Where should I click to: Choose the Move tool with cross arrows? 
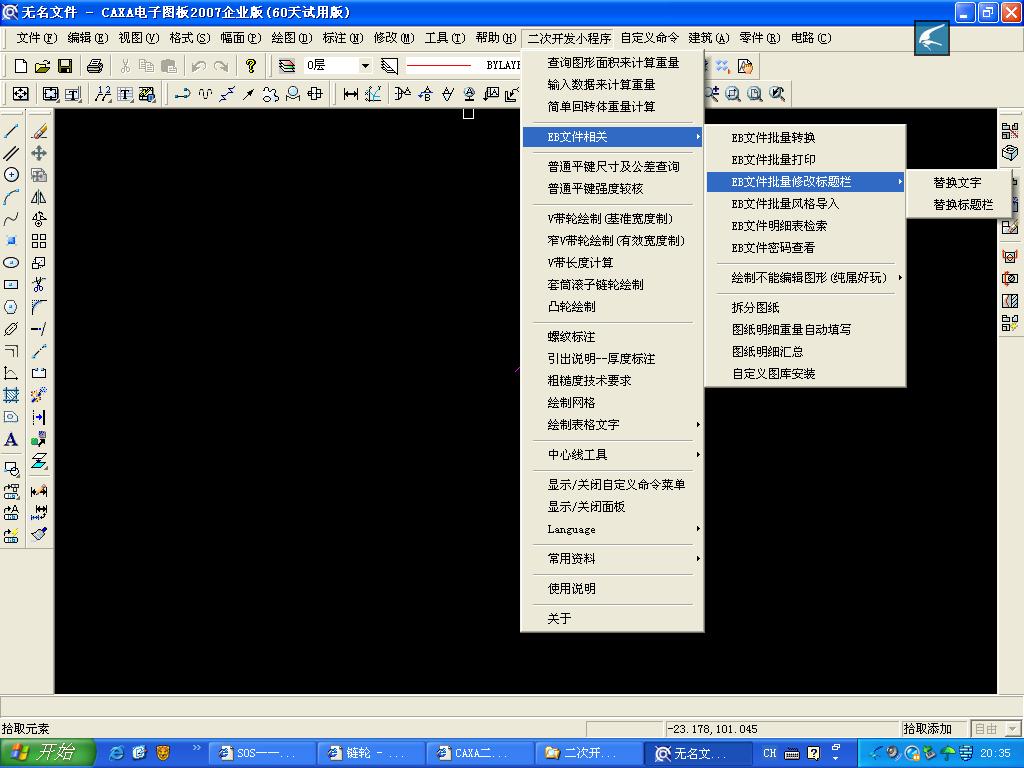[39, 153]
